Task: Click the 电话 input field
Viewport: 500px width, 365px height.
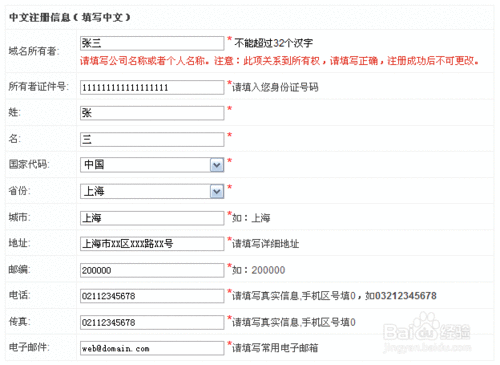Action: pyautogui.click(x=152, y=296)
